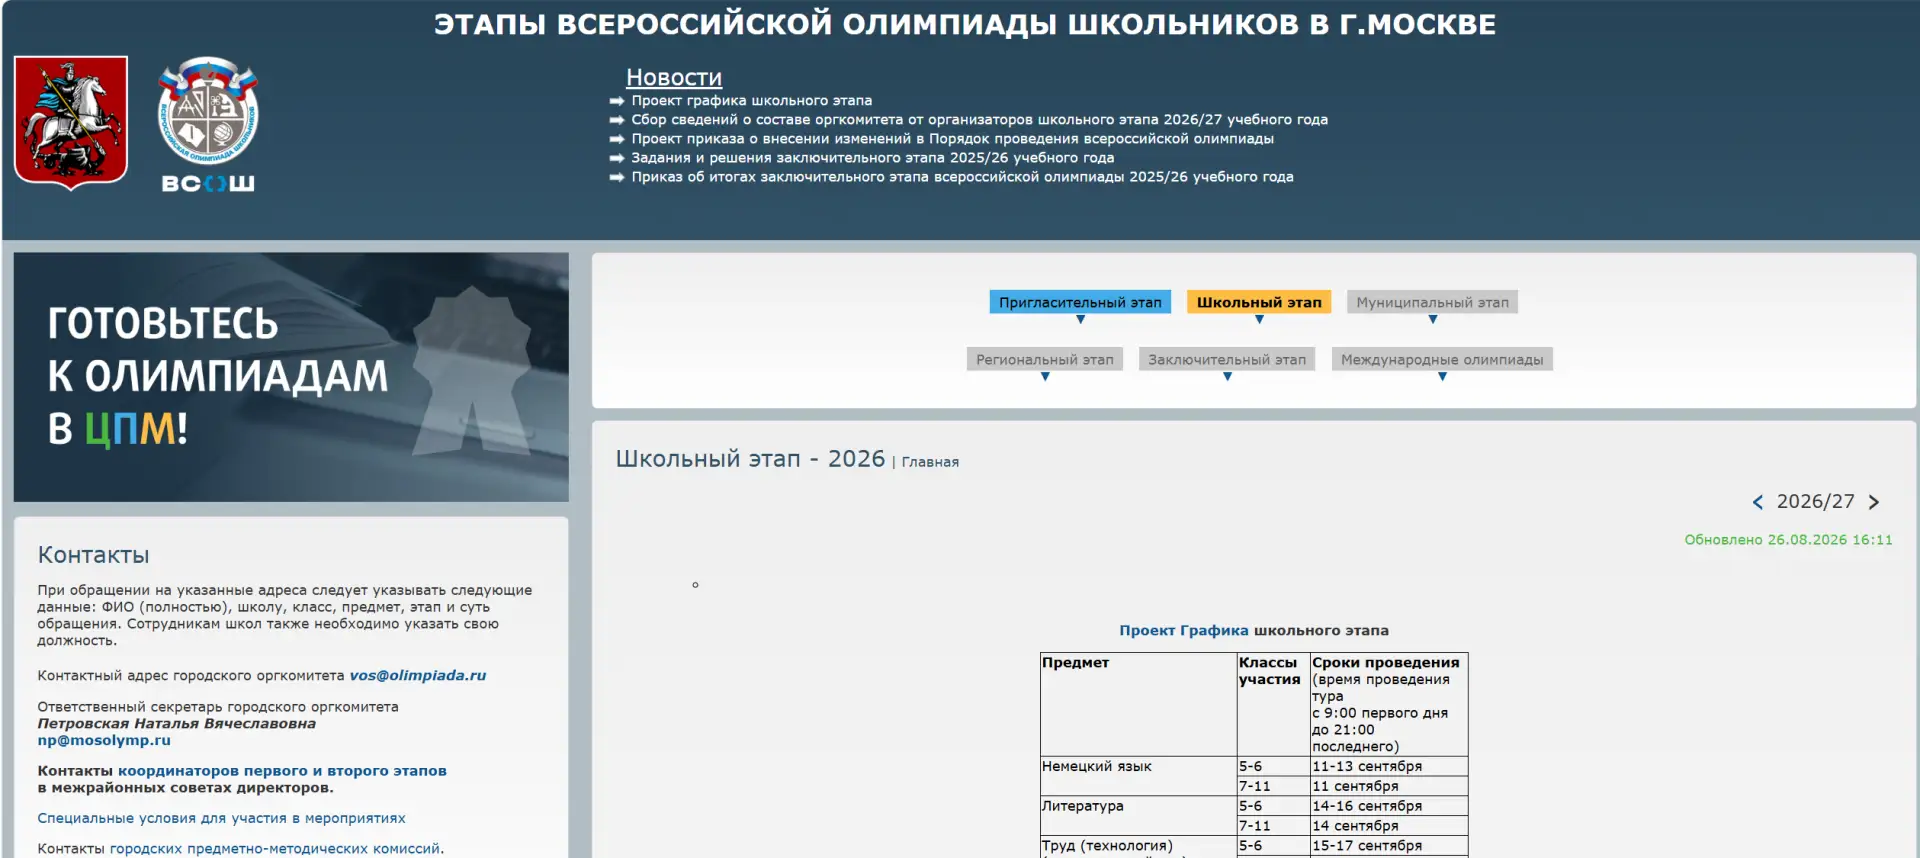Click the Немецкий язык table cell
The image size is (1920, 858).
pyautogui.click(x=1138, y=776)
